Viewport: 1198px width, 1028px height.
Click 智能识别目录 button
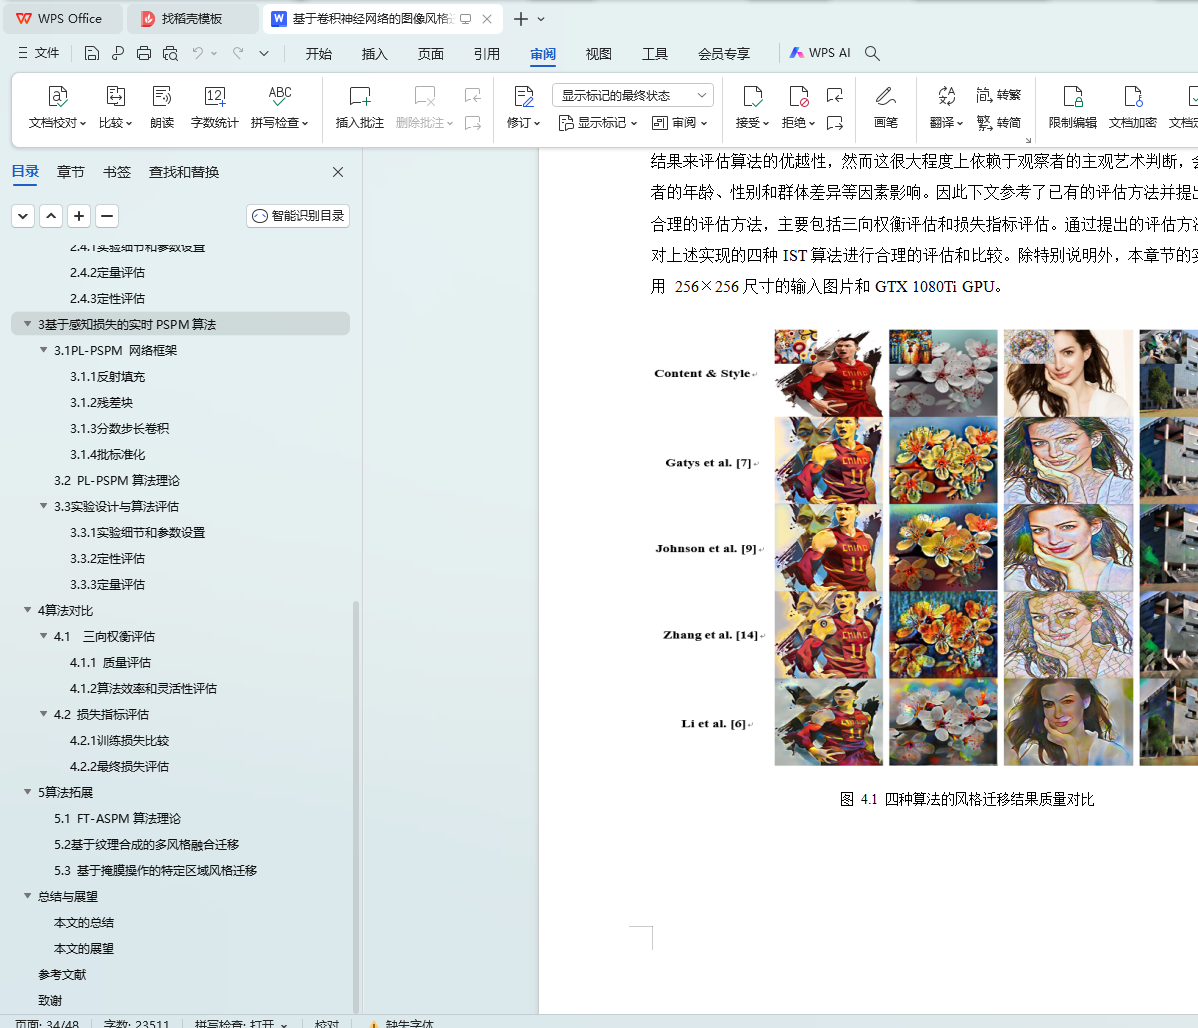tap(298, 216)
